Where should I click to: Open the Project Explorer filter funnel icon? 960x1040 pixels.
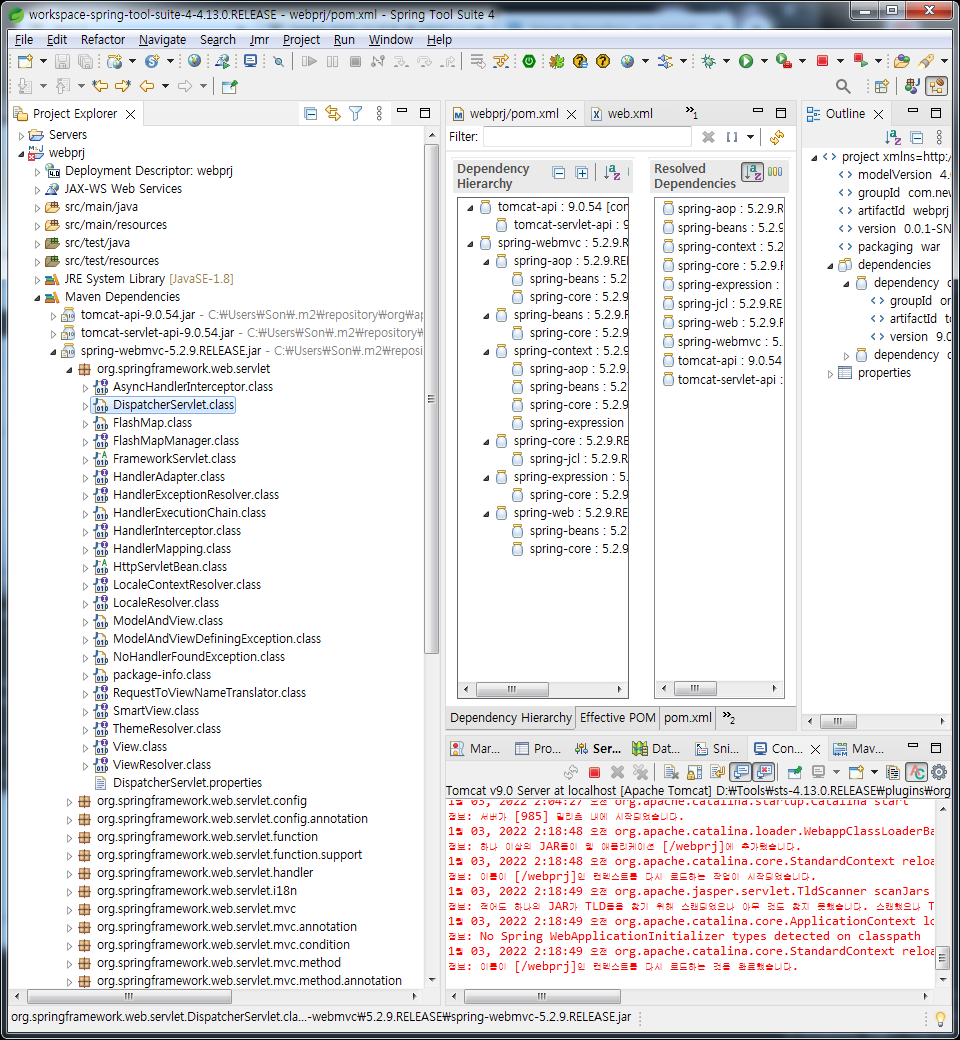356,113
